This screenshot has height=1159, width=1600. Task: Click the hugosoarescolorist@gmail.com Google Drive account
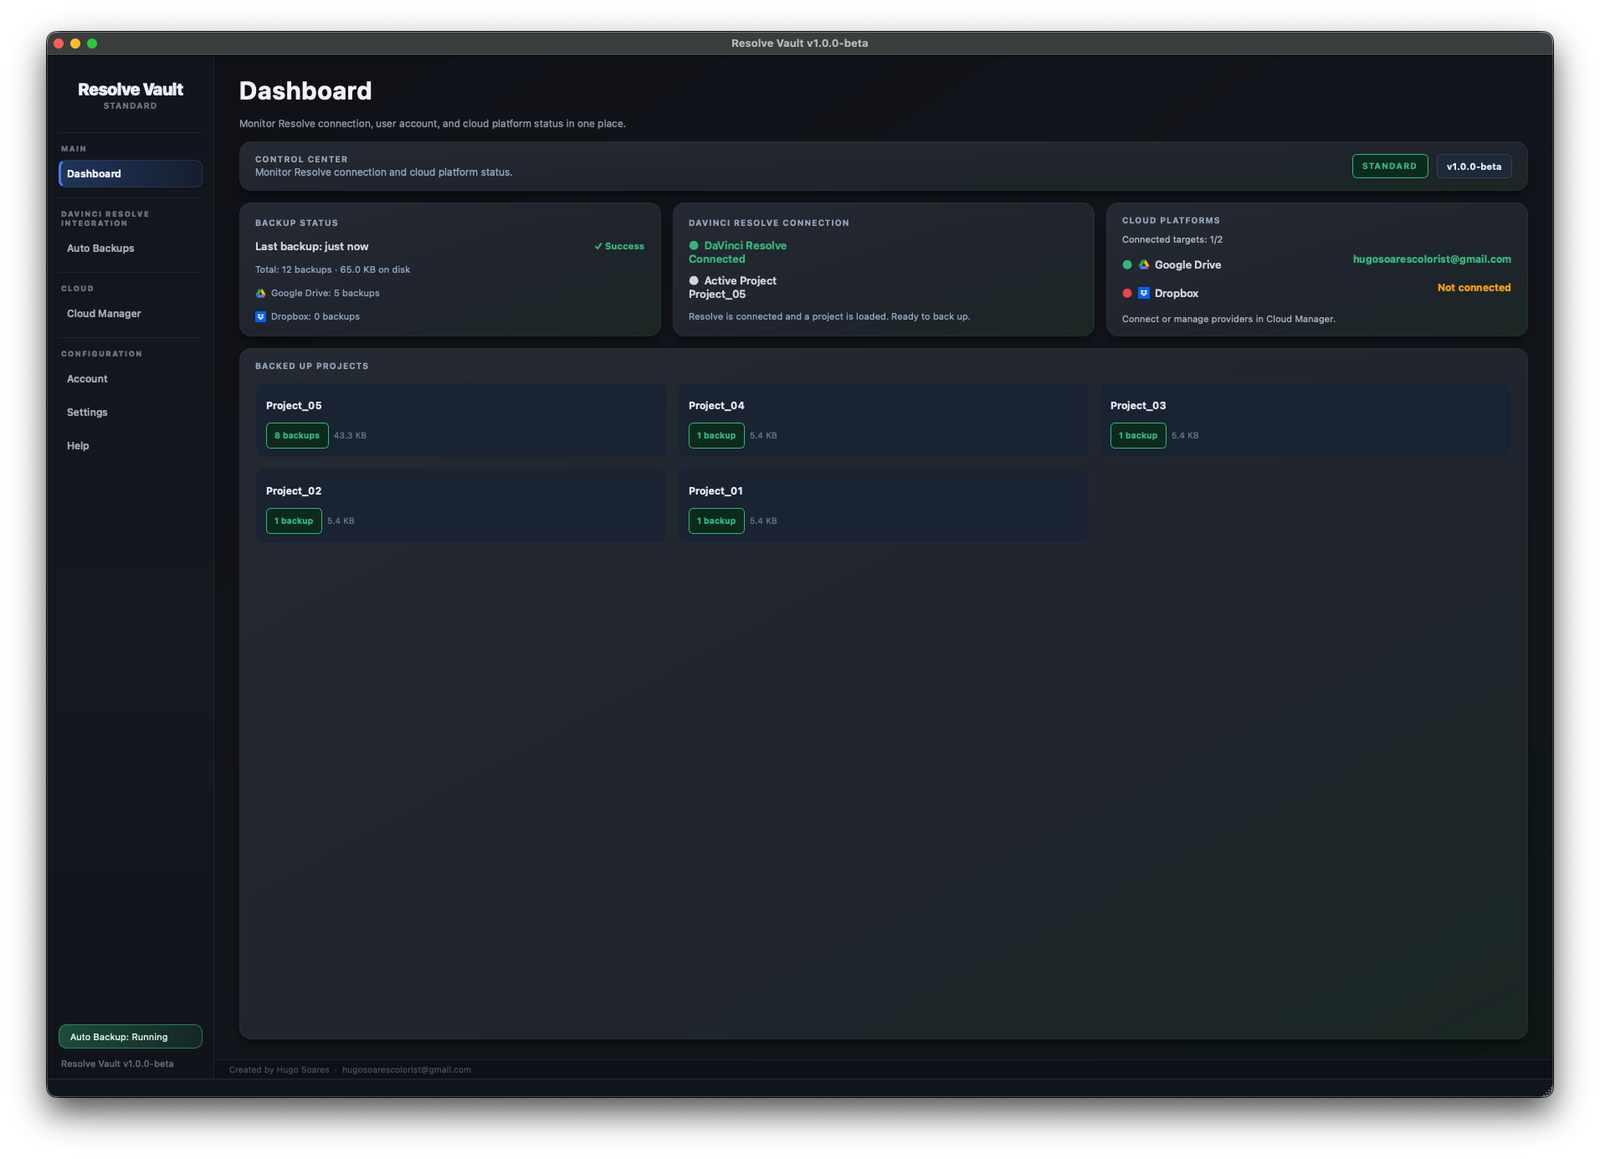point(1432,259)
